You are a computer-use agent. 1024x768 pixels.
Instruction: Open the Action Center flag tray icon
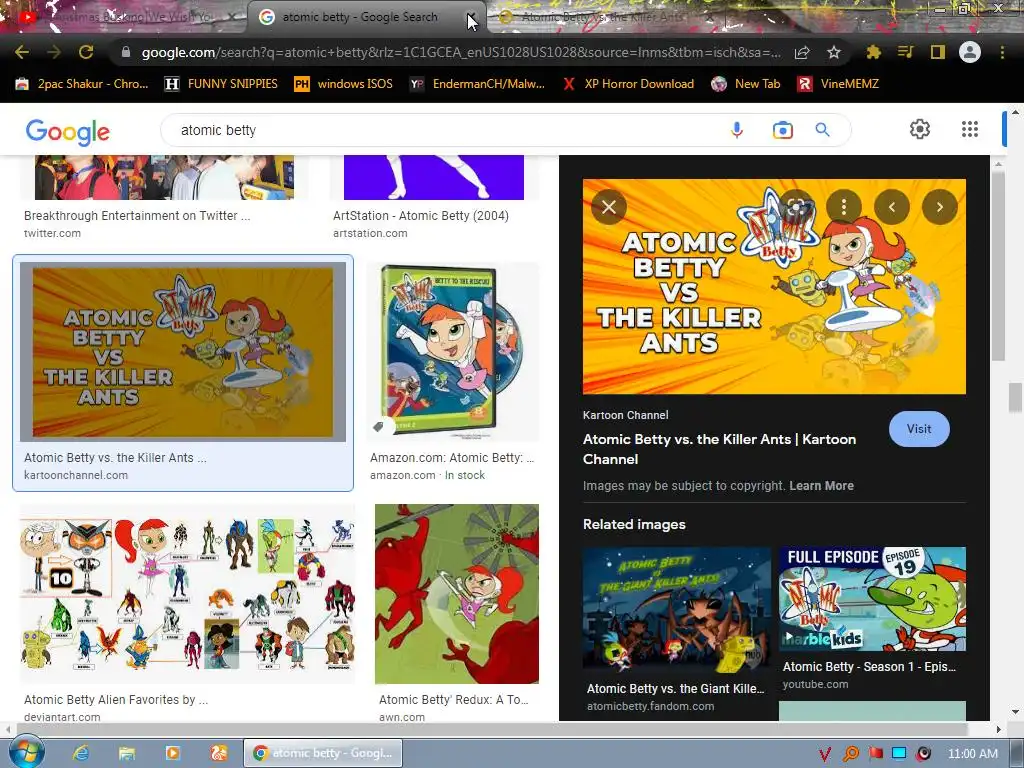875,754
